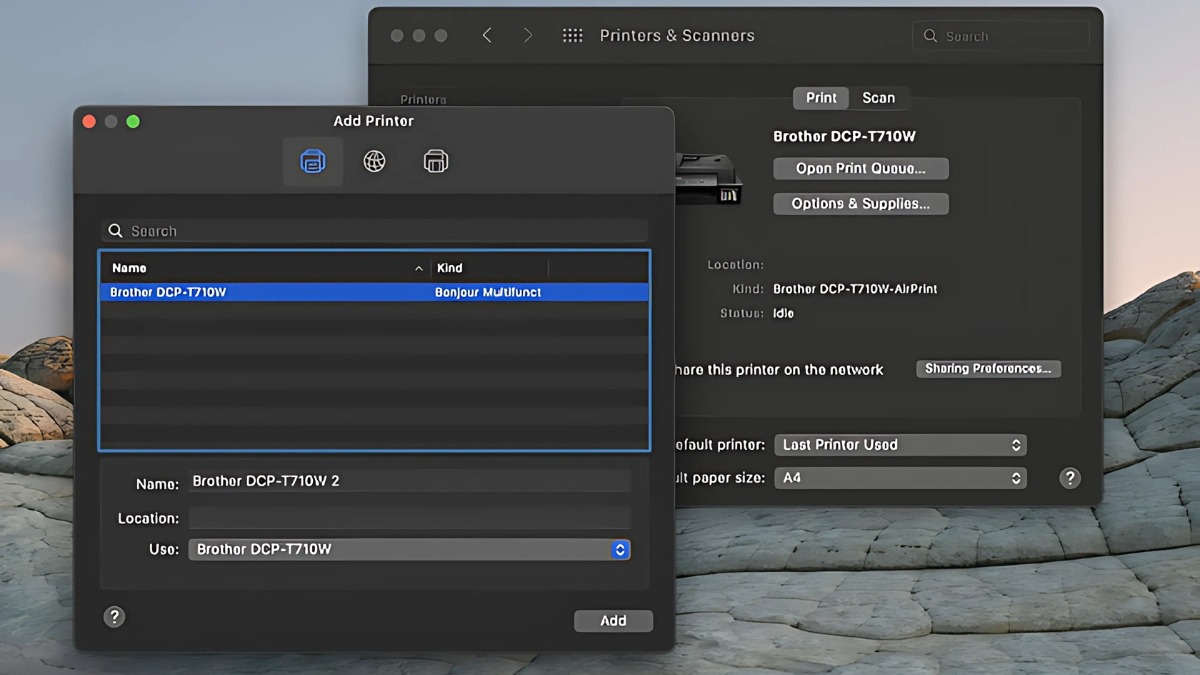Click the Brother printer thumbnail image
This screenshot has width=1200, height=675.
709,178
